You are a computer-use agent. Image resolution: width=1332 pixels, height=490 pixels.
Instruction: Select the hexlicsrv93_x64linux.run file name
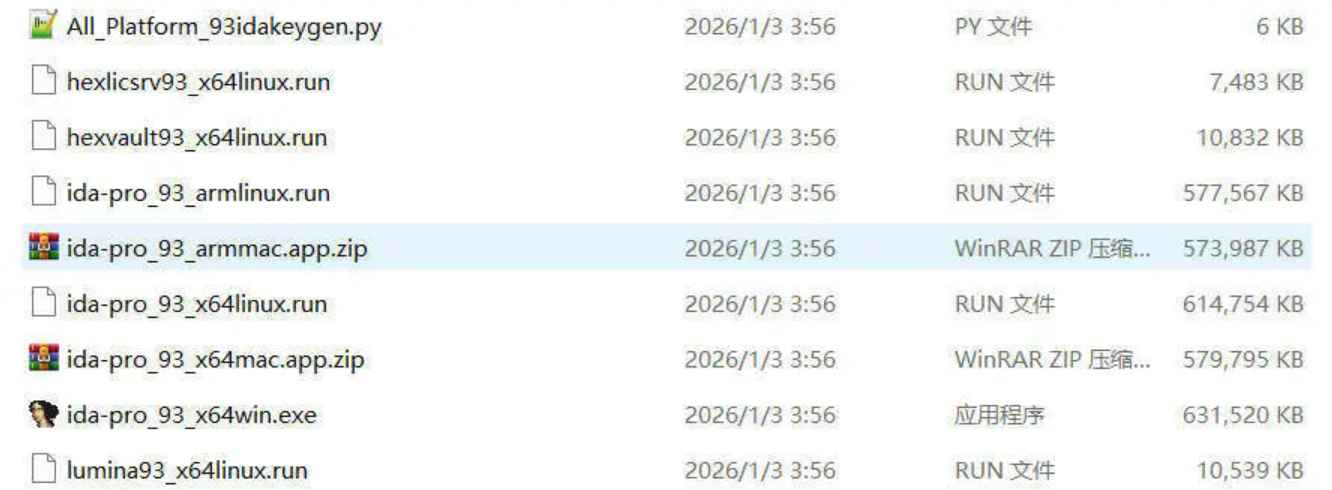[x=198, y=82]
